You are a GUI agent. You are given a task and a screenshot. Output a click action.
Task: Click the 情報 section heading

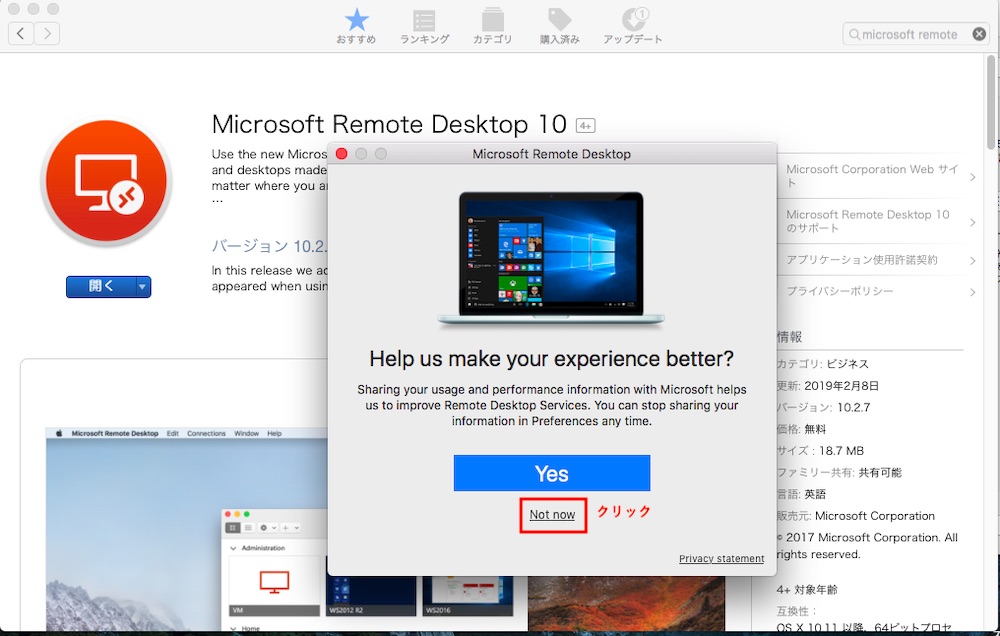(790, 337)
